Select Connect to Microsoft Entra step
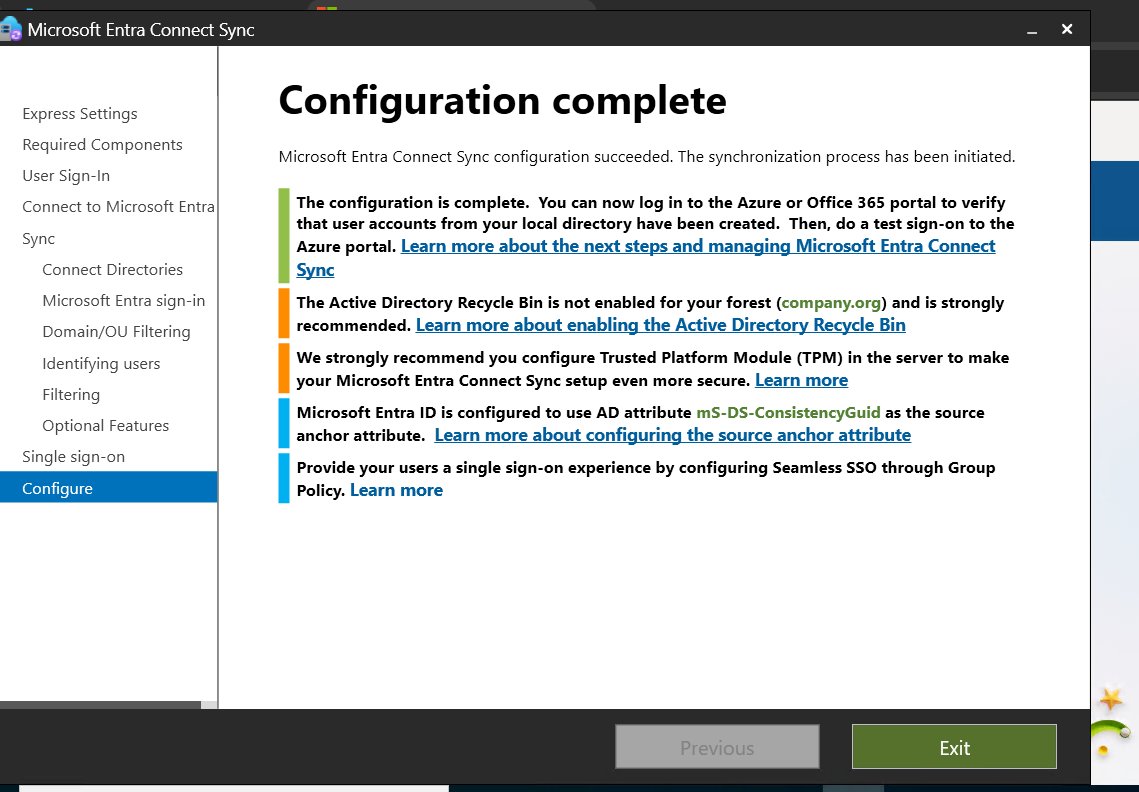This screenshot has height=792, width=1139. click(118, 207)
